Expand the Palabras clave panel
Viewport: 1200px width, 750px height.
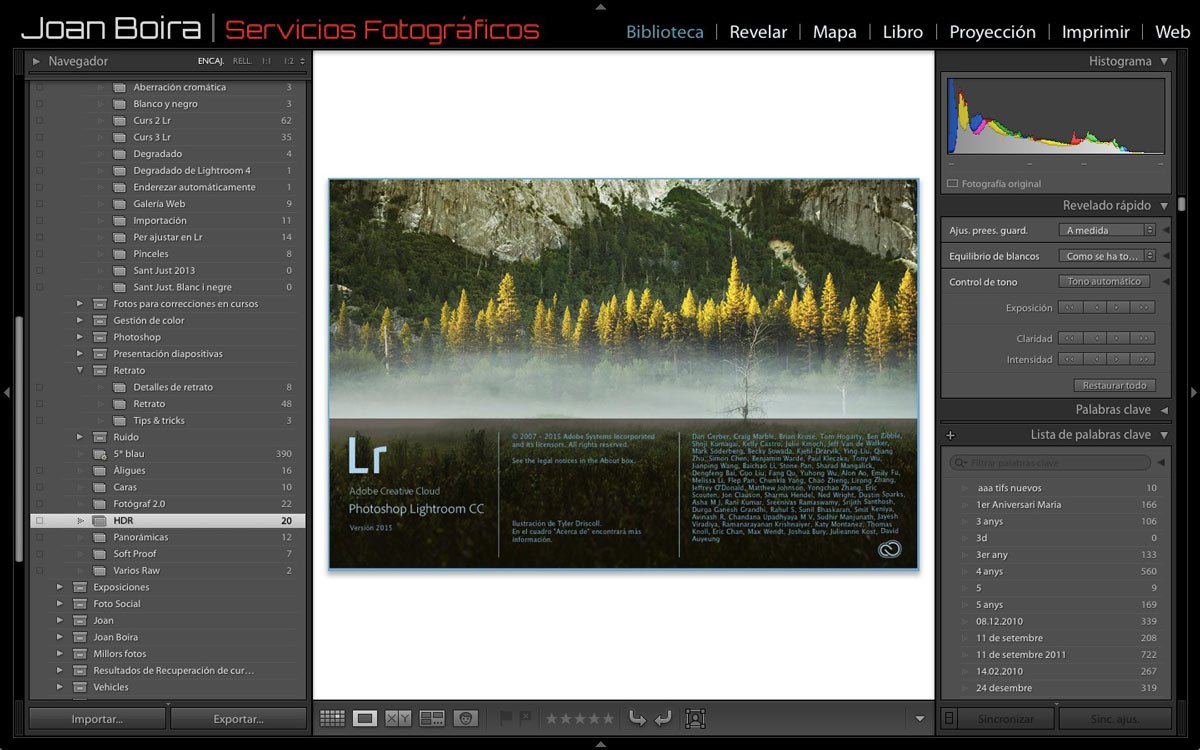click(x=1165, y=410)
